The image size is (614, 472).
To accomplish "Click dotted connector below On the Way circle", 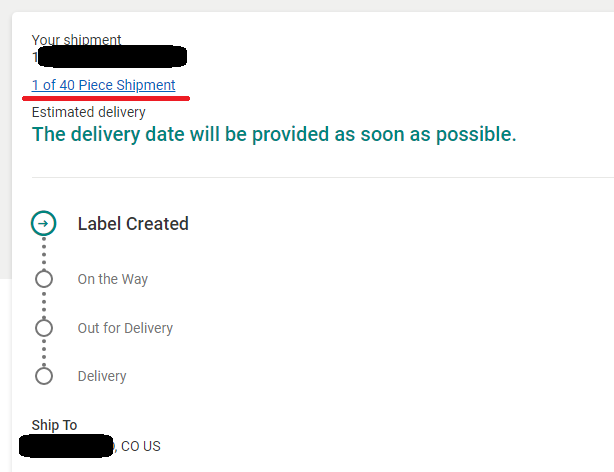I will (x=43, y=304).
